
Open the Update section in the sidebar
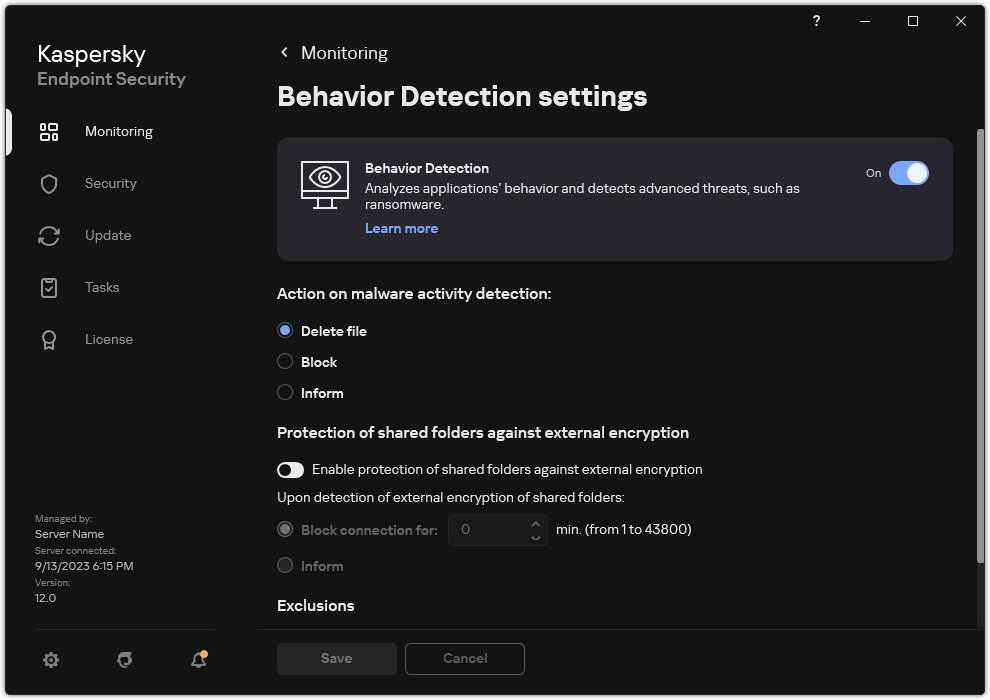pyautogui.click(x=106, y=235)
